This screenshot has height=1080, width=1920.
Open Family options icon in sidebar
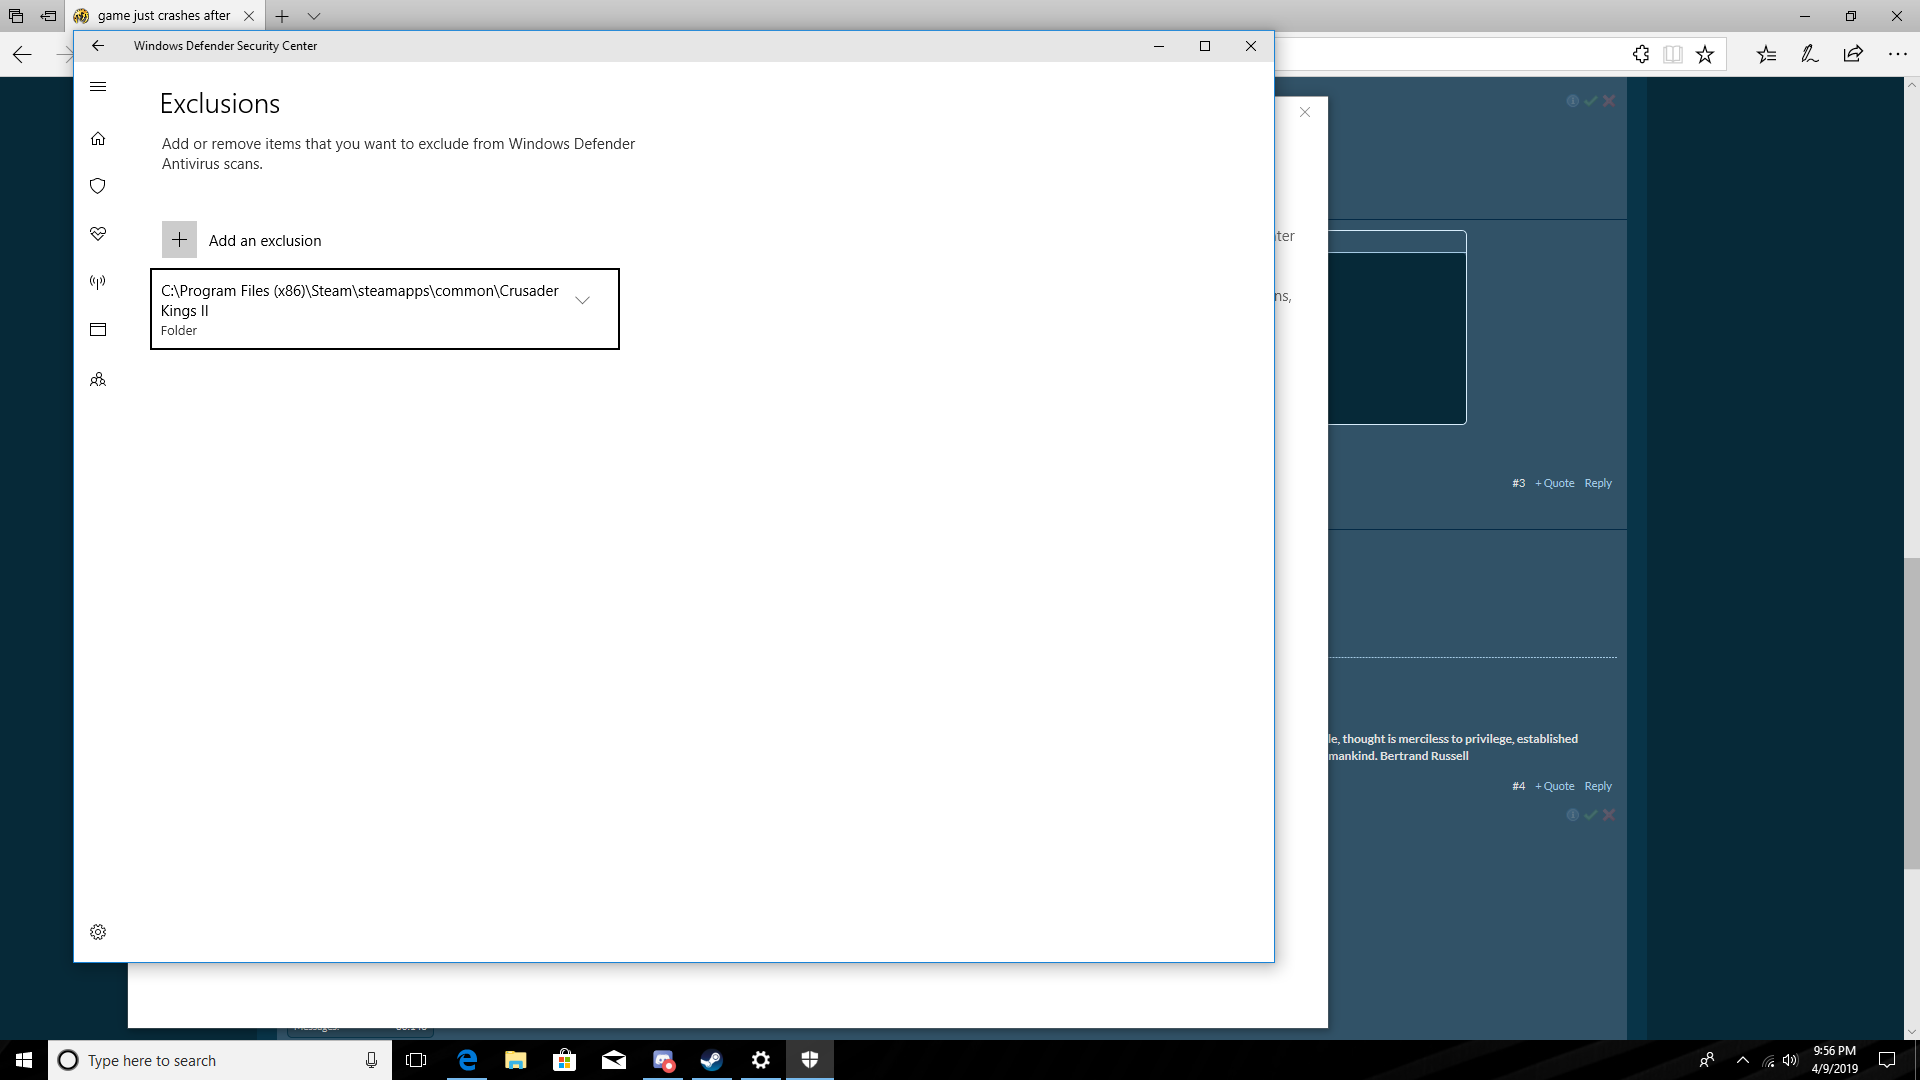[98, 380]
